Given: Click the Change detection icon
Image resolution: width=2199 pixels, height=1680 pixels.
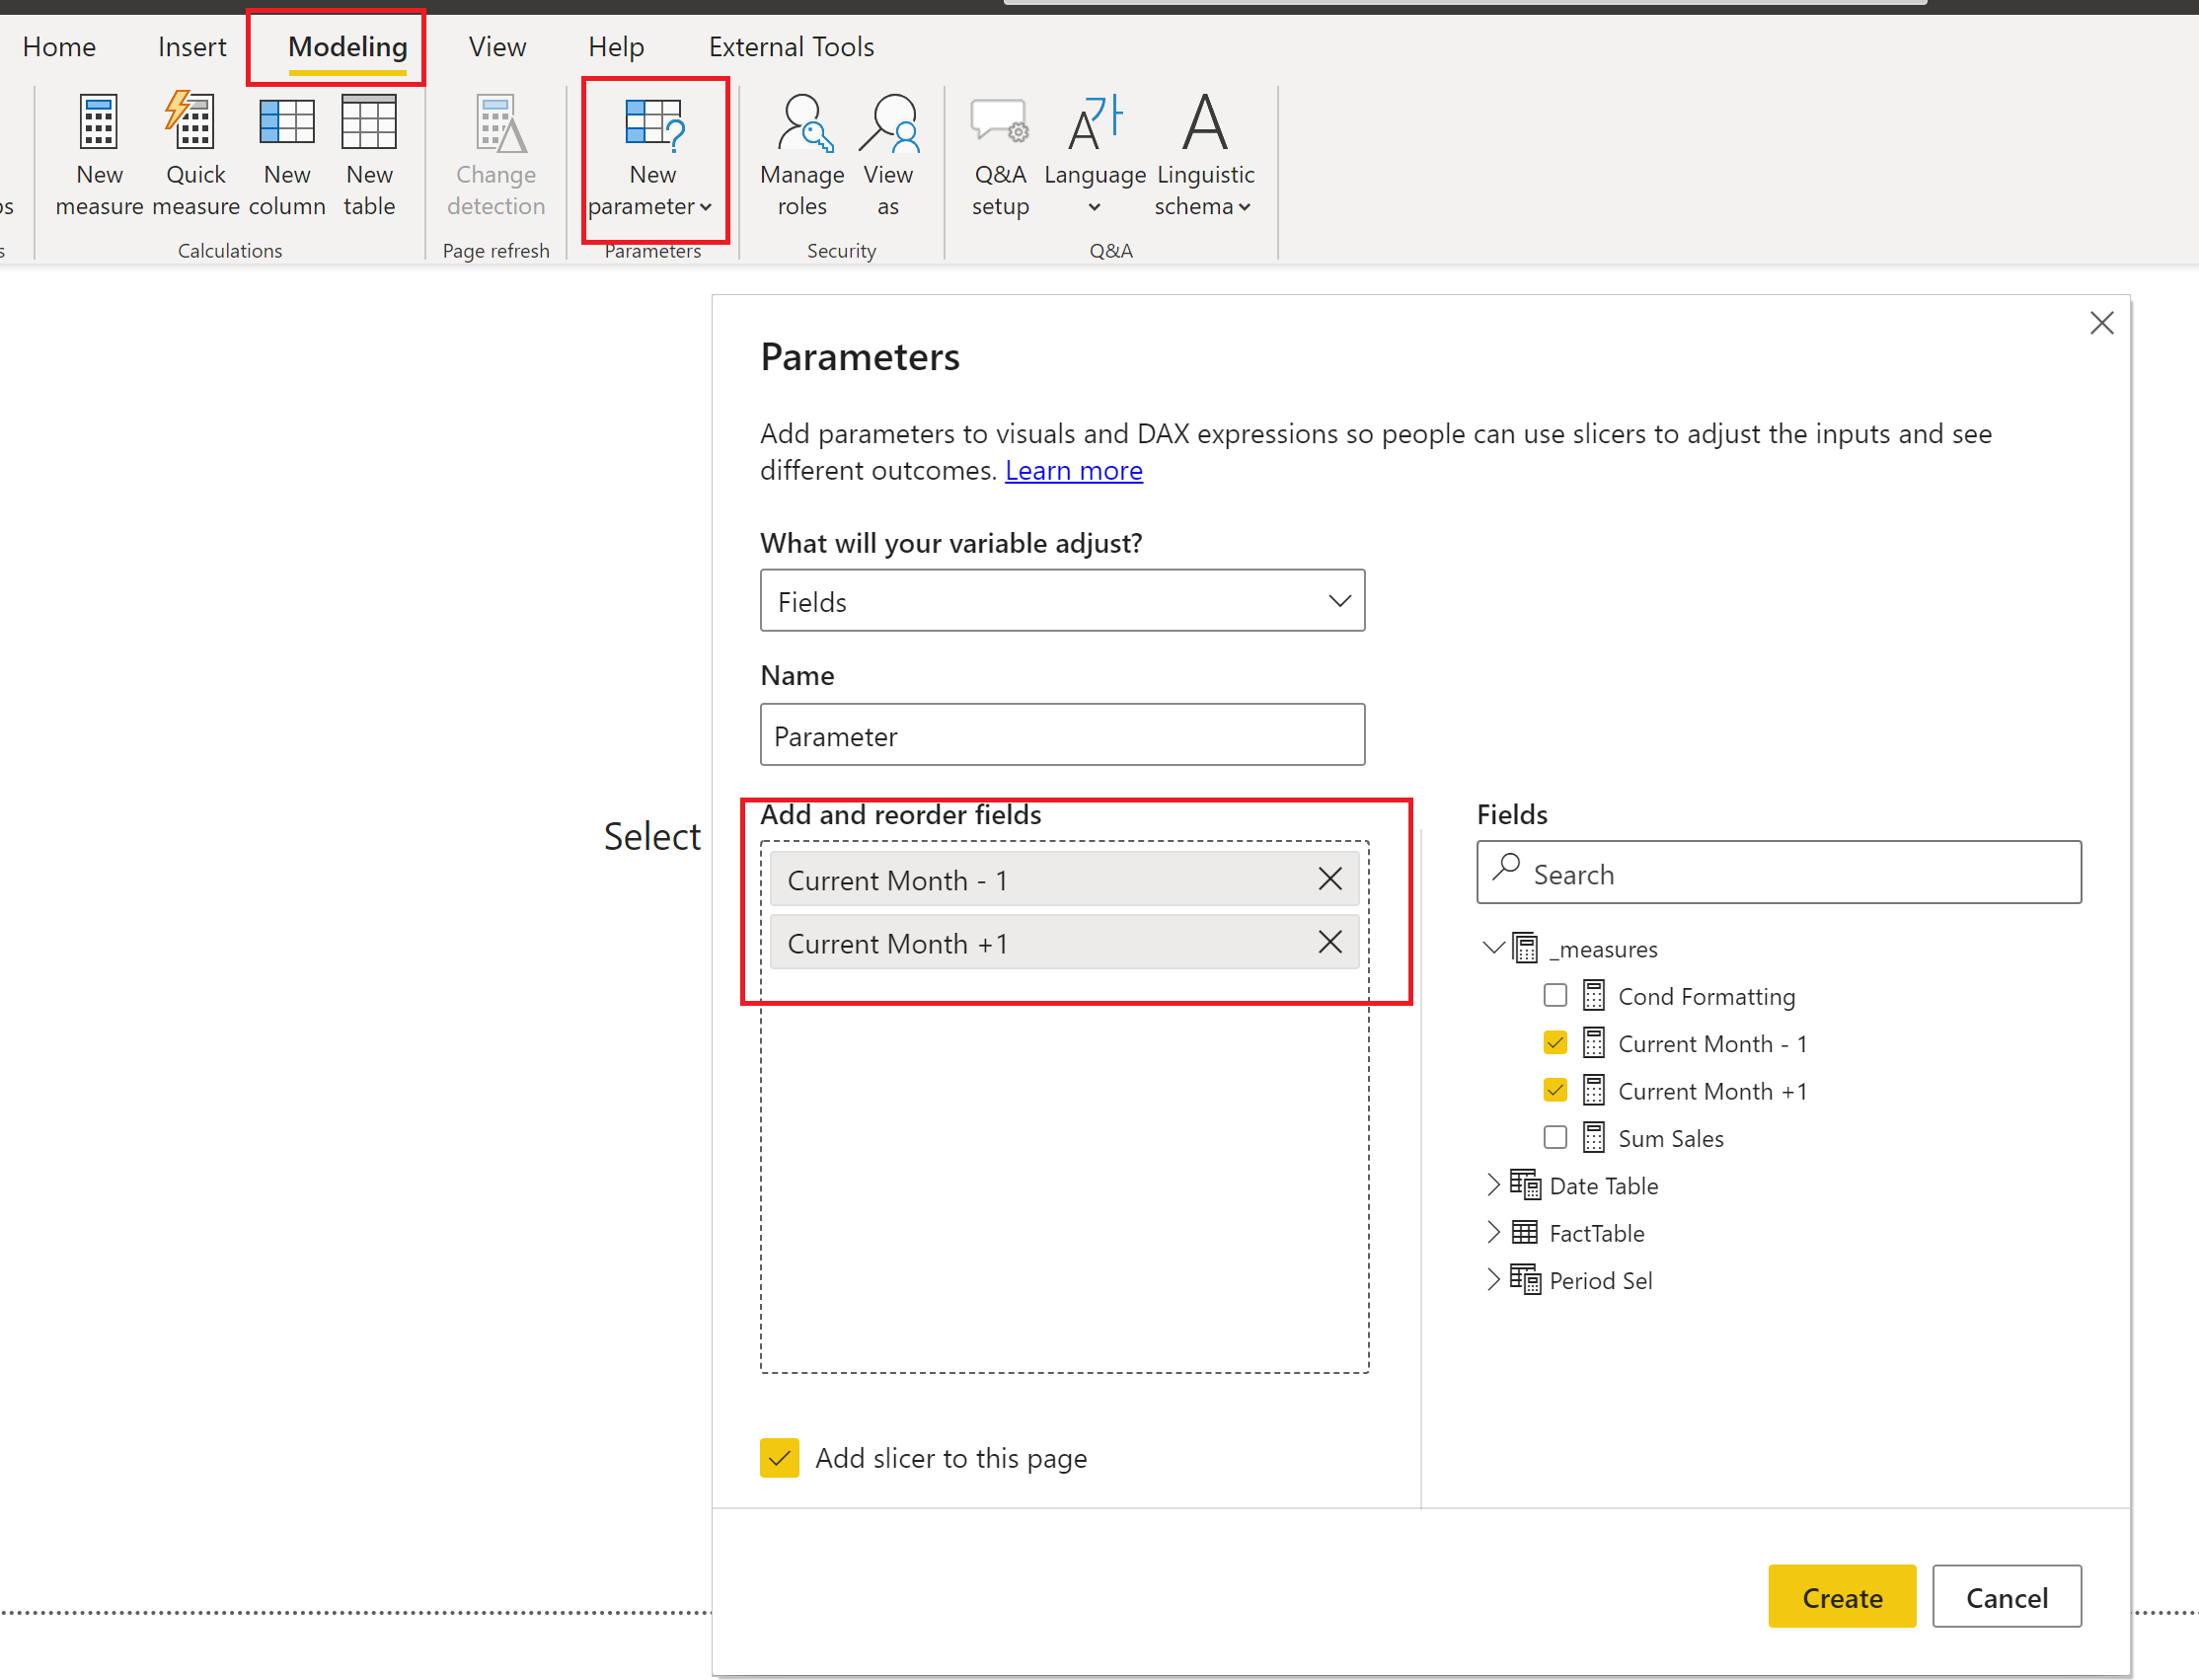Looking at the screenshot, I should pyautogui.click(x=500, y=124).
